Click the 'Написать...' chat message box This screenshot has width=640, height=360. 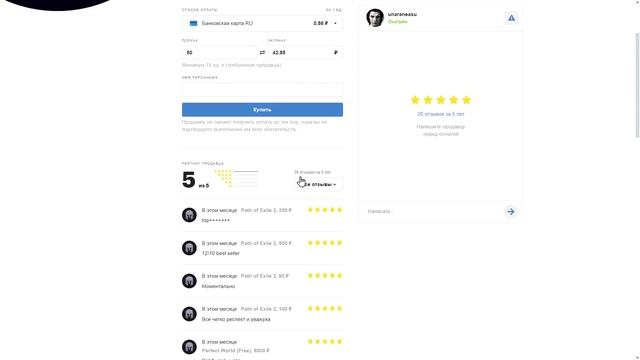point(433,211)
